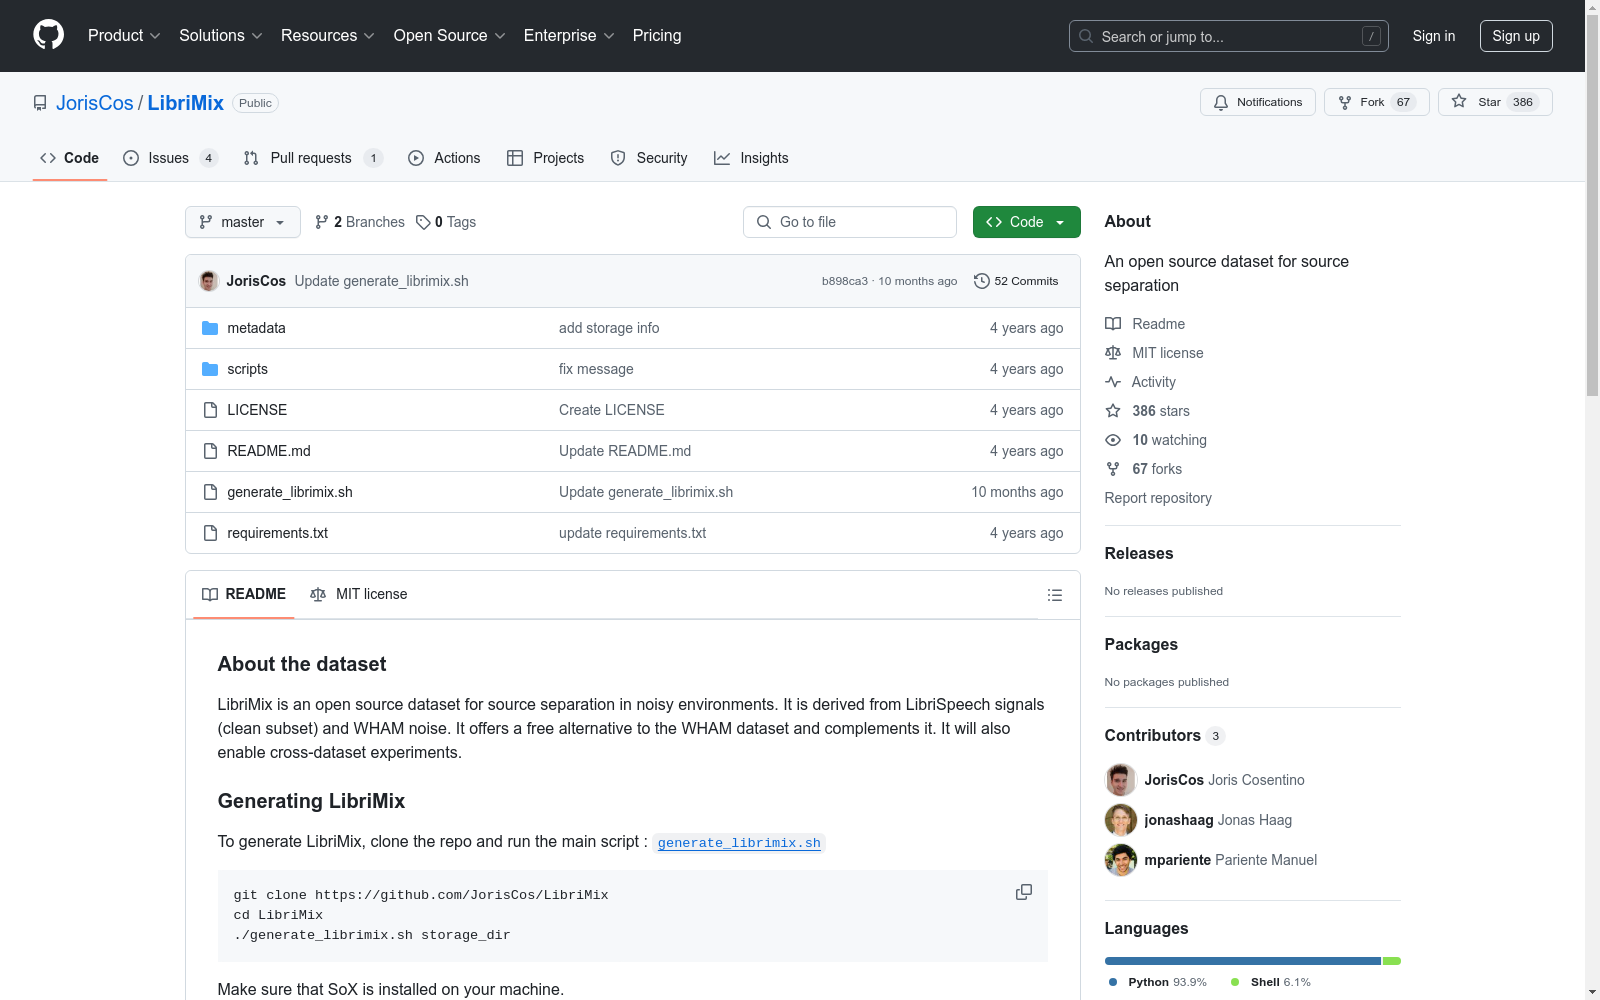Click Report repository

[1158, 498]
